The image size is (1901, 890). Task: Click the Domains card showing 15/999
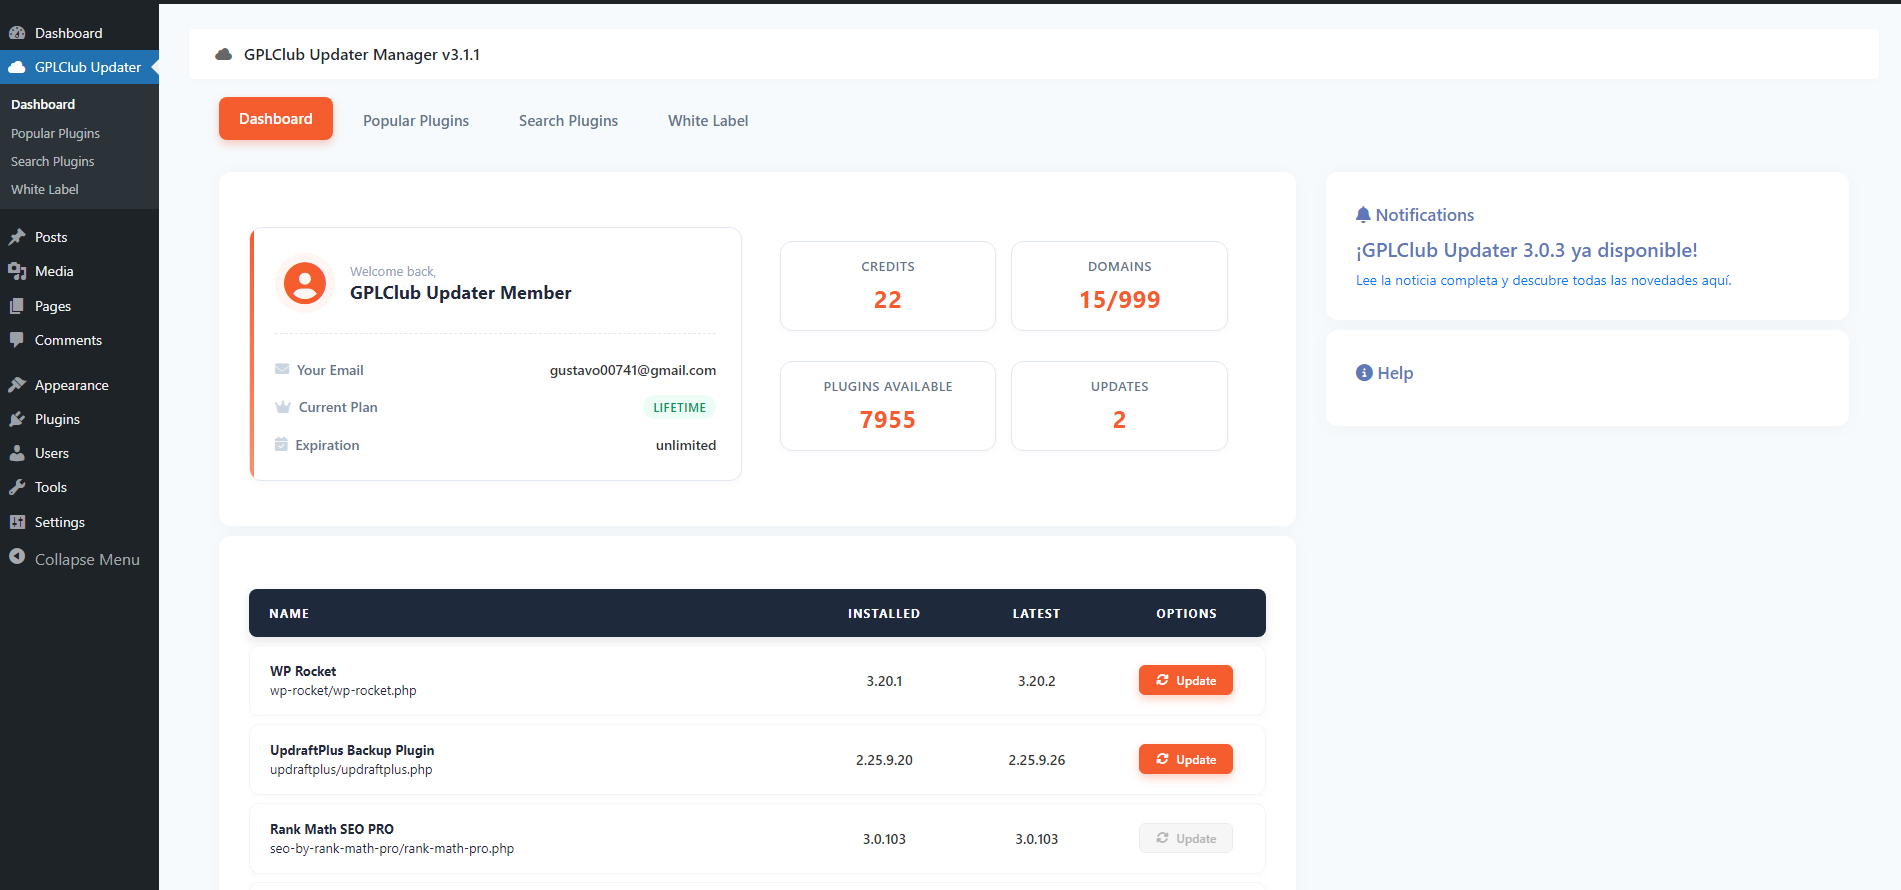1119,286
